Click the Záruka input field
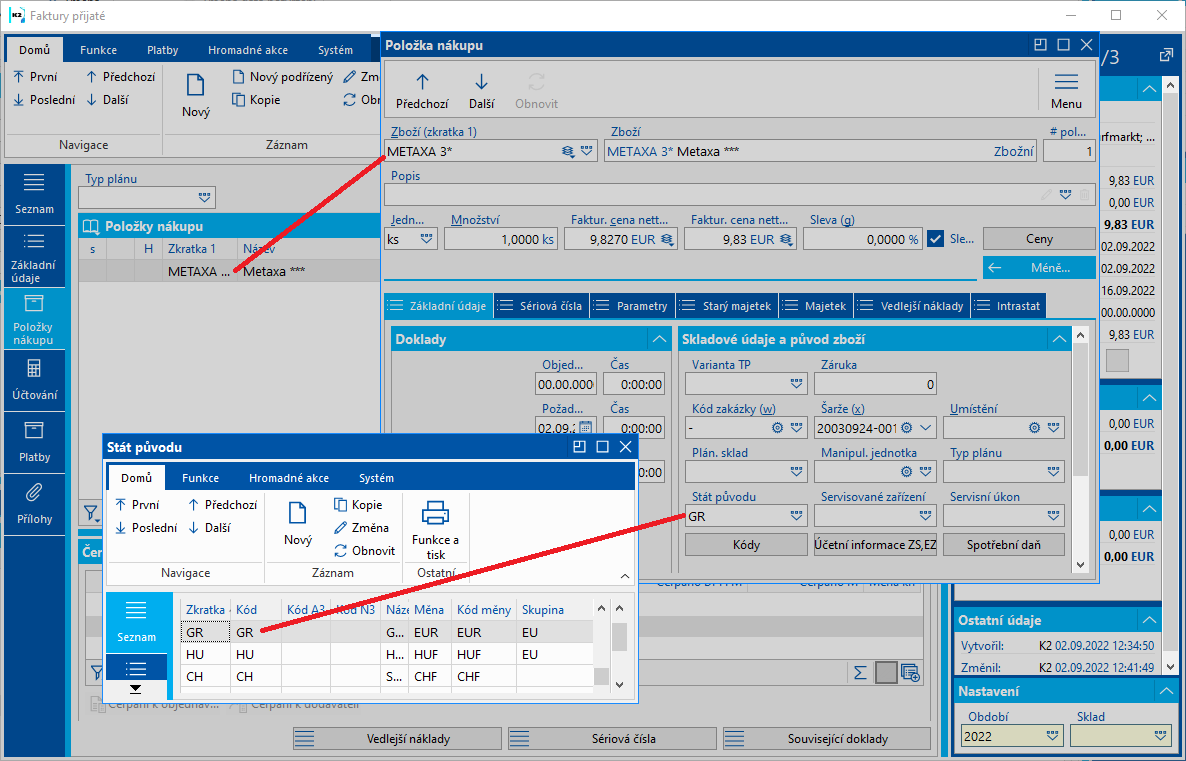The width and height of the screenshot is (1186, 761). coord(875,384)
